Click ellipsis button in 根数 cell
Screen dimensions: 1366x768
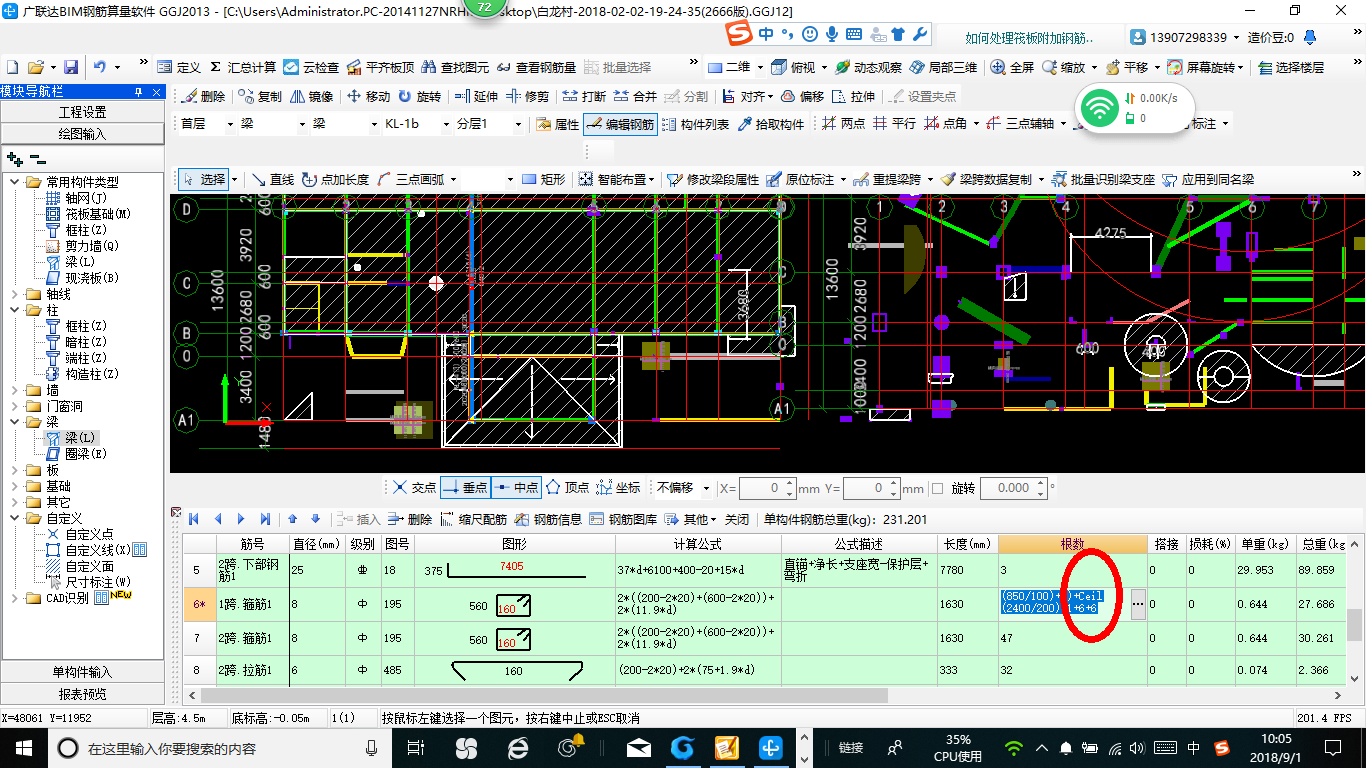(1138, 604)
